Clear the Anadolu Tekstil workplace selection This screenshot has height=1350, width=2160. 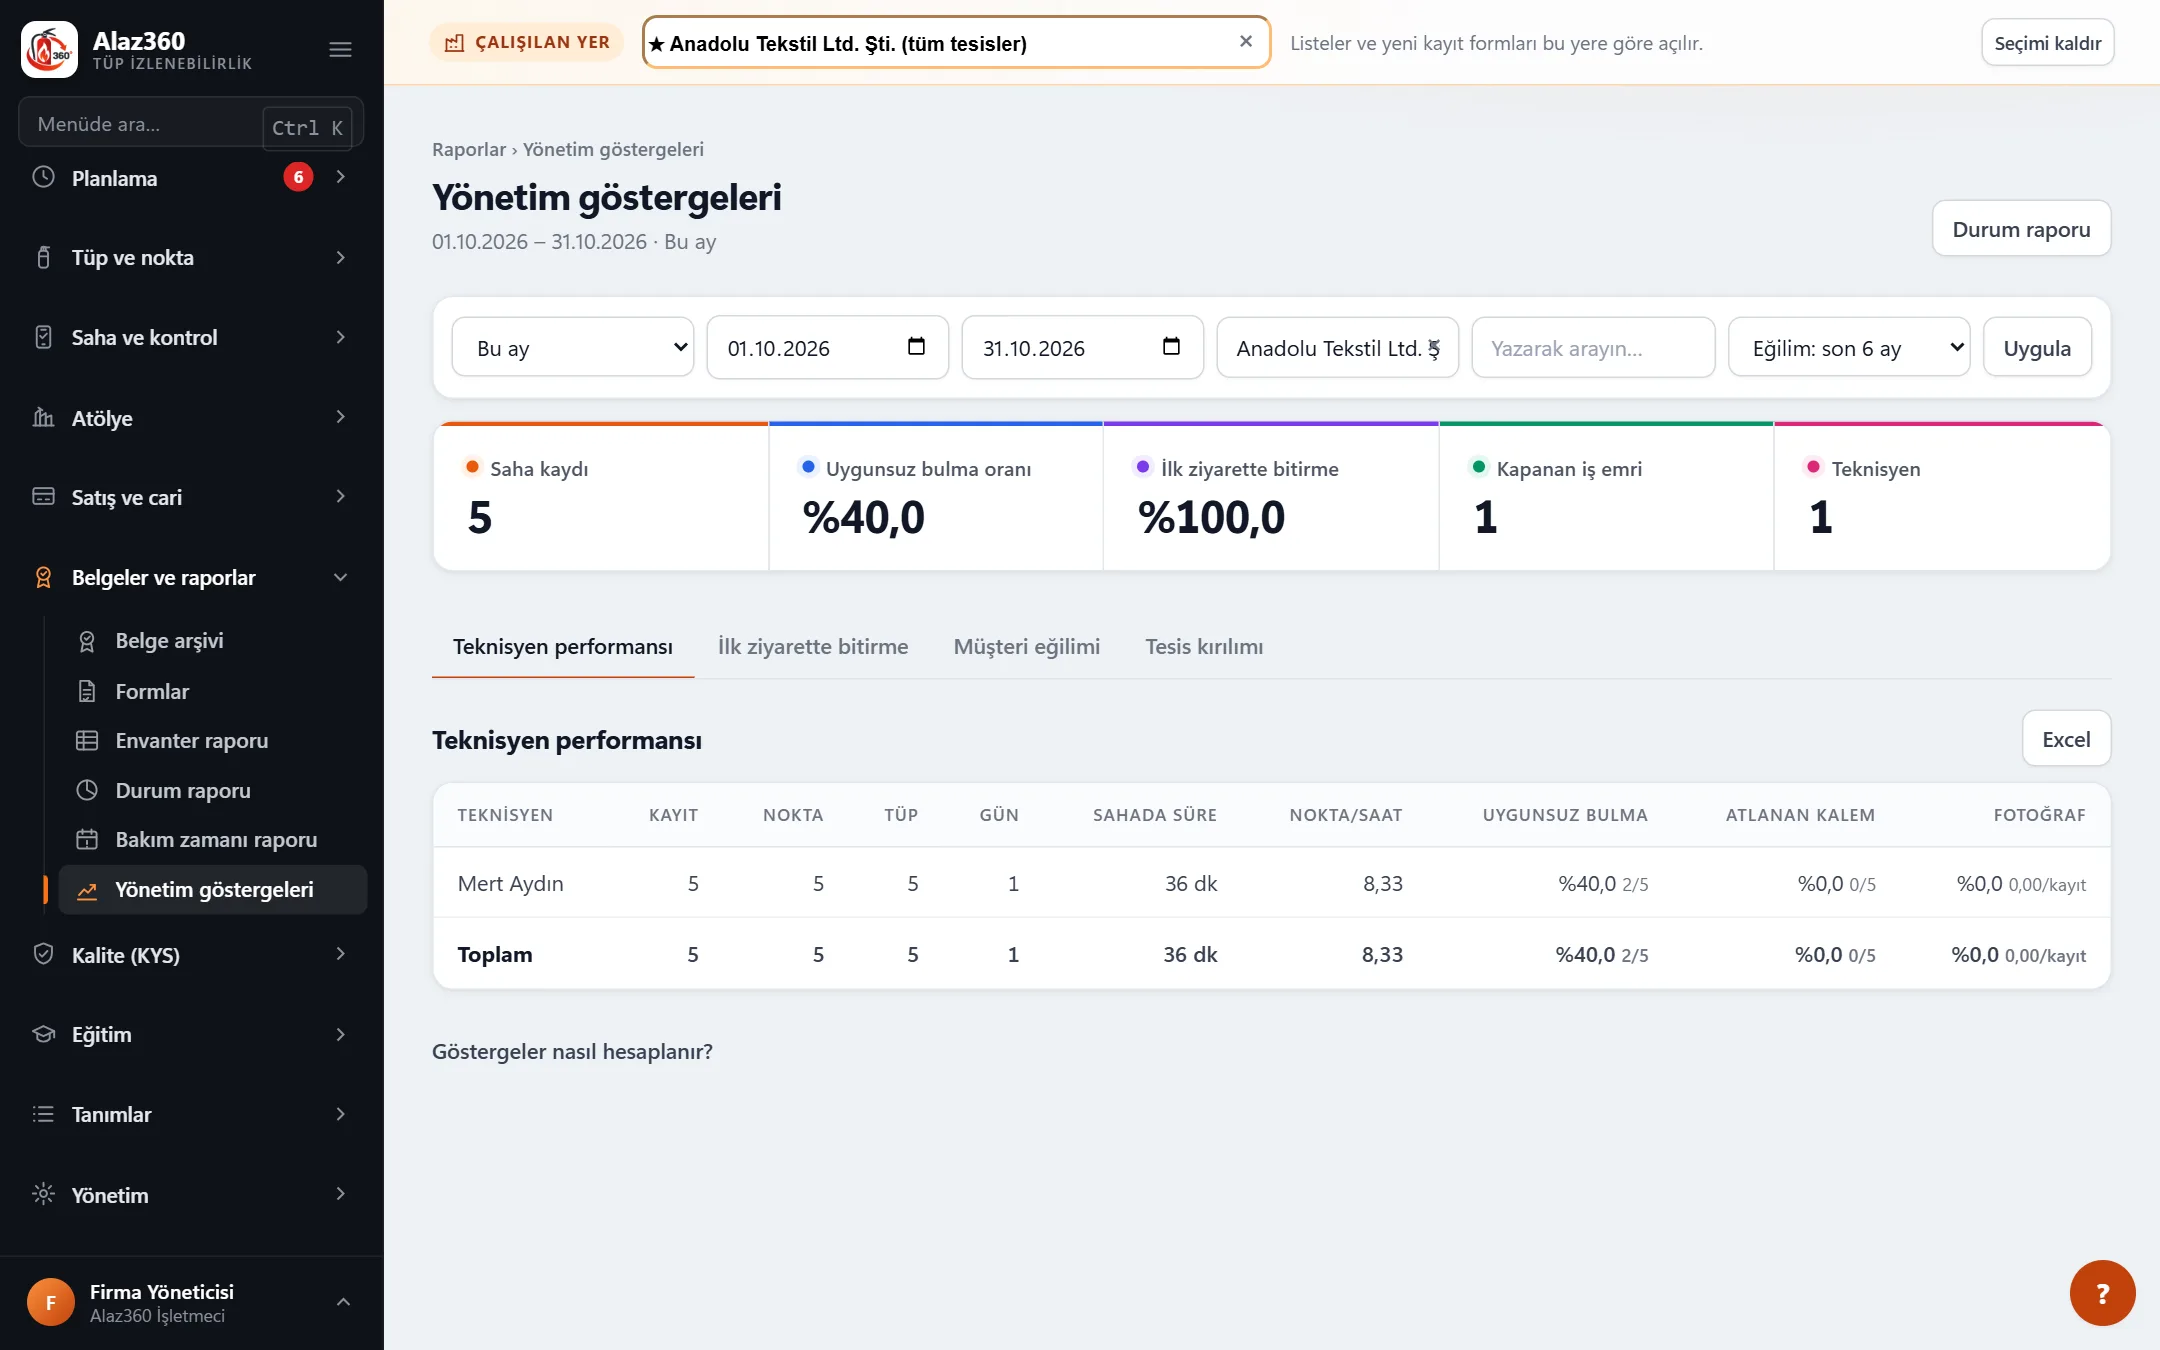click(1246, 42)
